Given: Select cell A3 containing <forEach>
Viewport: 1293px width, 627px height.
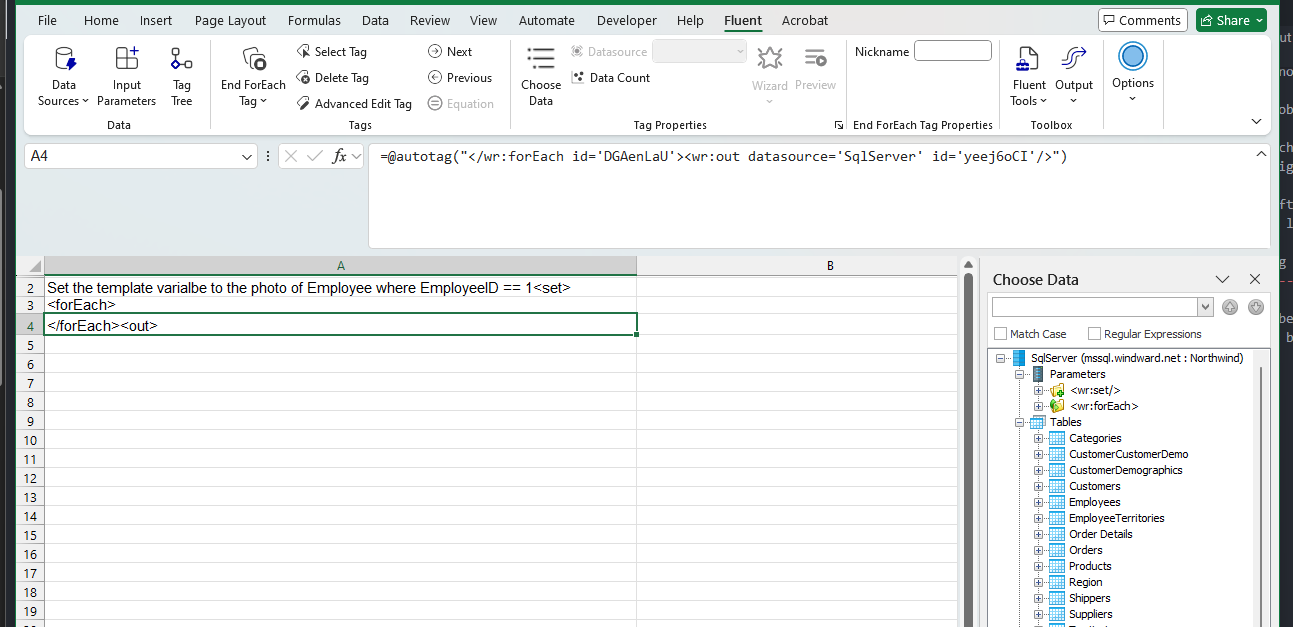Looking at the screenshot, I should (x=341, y=305).
